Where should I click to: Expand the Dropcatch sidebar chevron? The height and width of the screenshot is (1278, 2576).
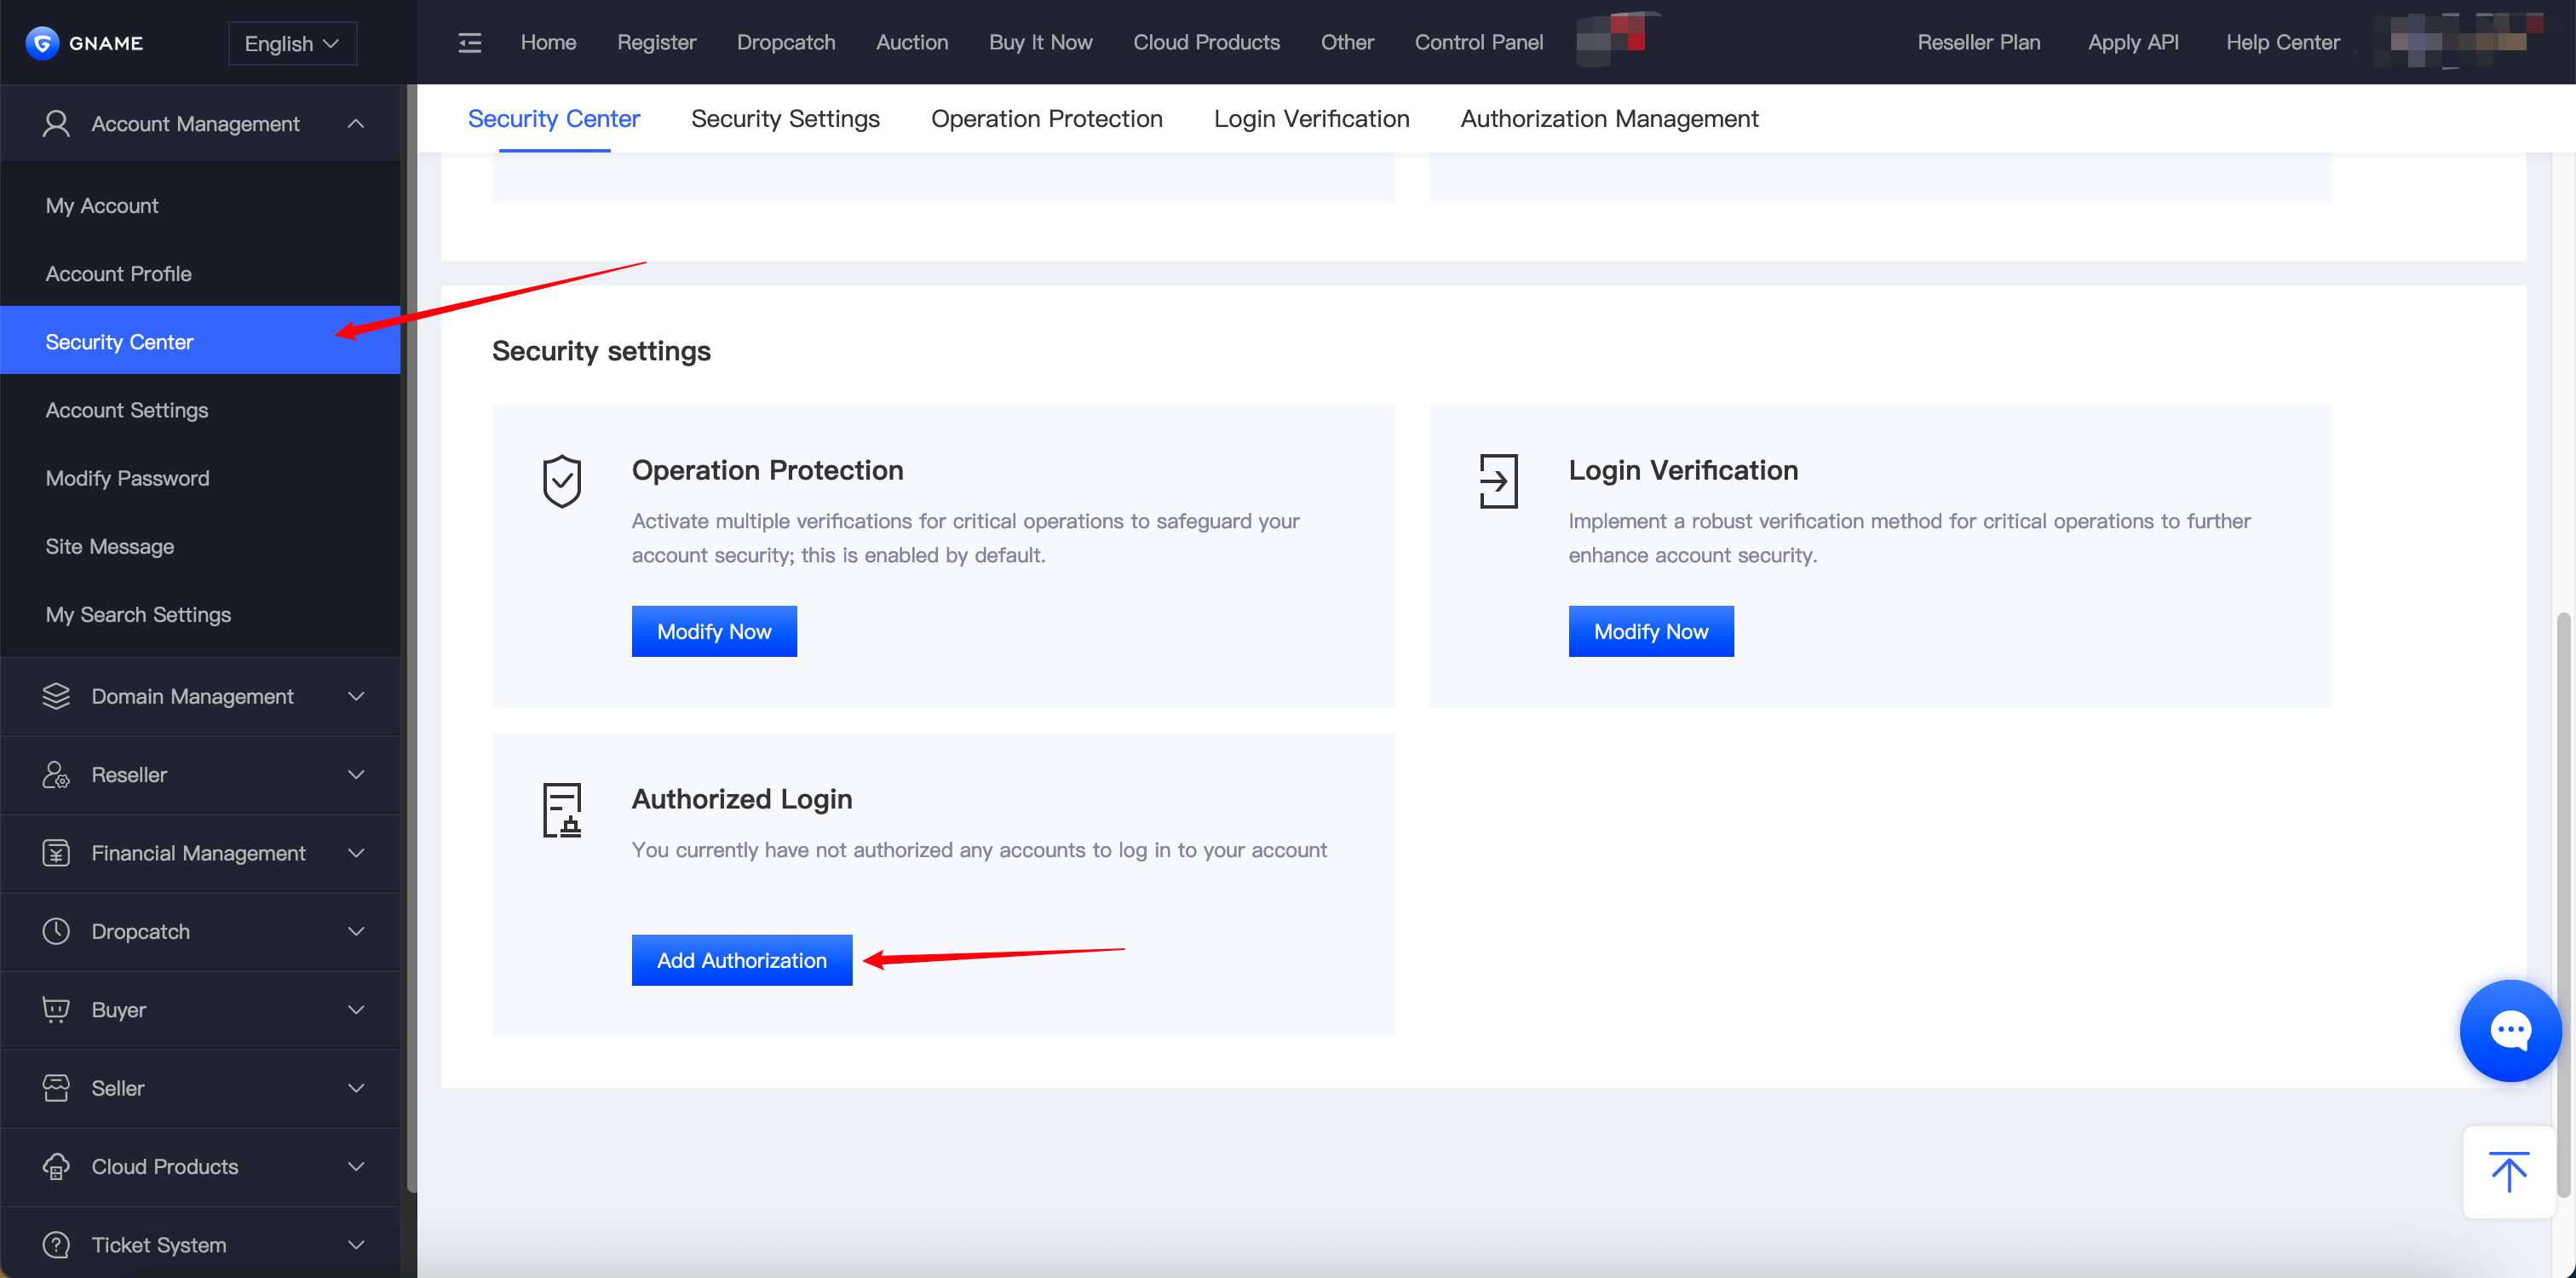[356, 931]
